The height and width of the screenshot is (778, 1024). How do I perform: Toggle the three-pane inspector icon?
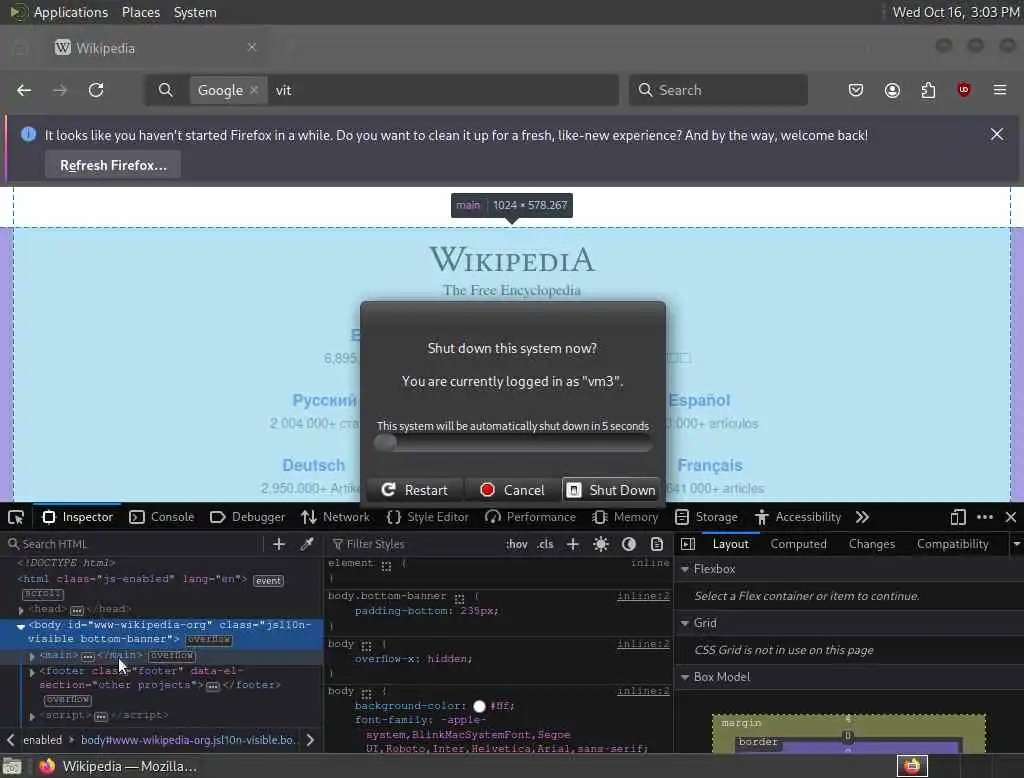(688, 543)
